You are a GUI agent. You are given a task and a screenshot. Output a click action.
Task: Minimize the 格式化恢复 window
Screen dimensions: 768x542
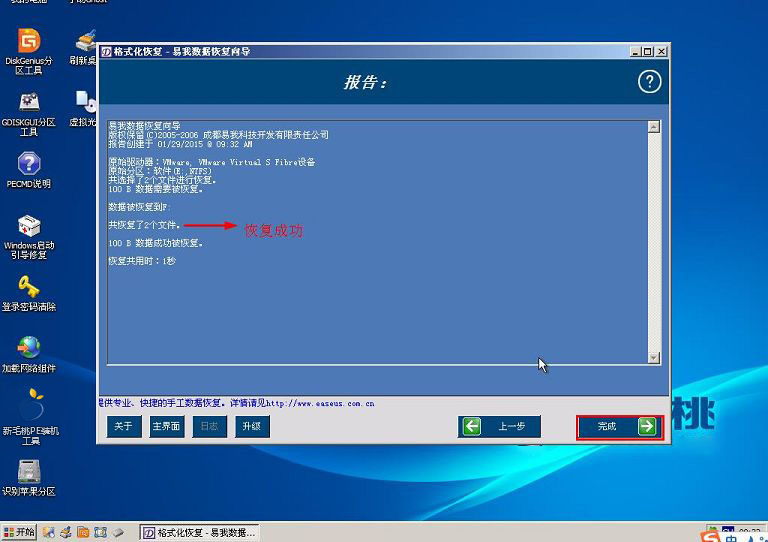pos(635,51)
